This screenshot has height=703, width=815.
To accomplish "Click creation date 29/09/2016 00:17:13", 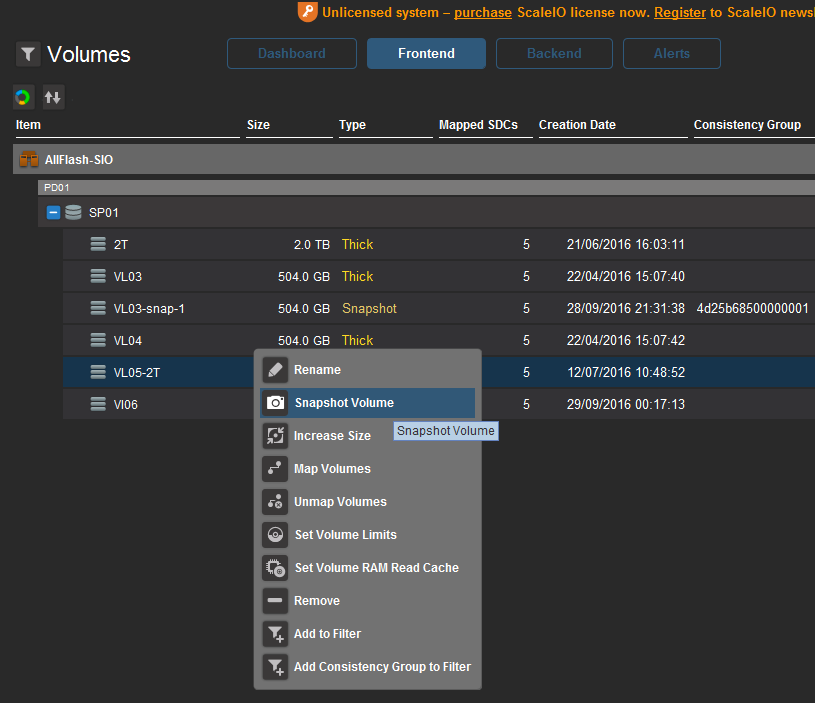I will [x=625, y=404].
